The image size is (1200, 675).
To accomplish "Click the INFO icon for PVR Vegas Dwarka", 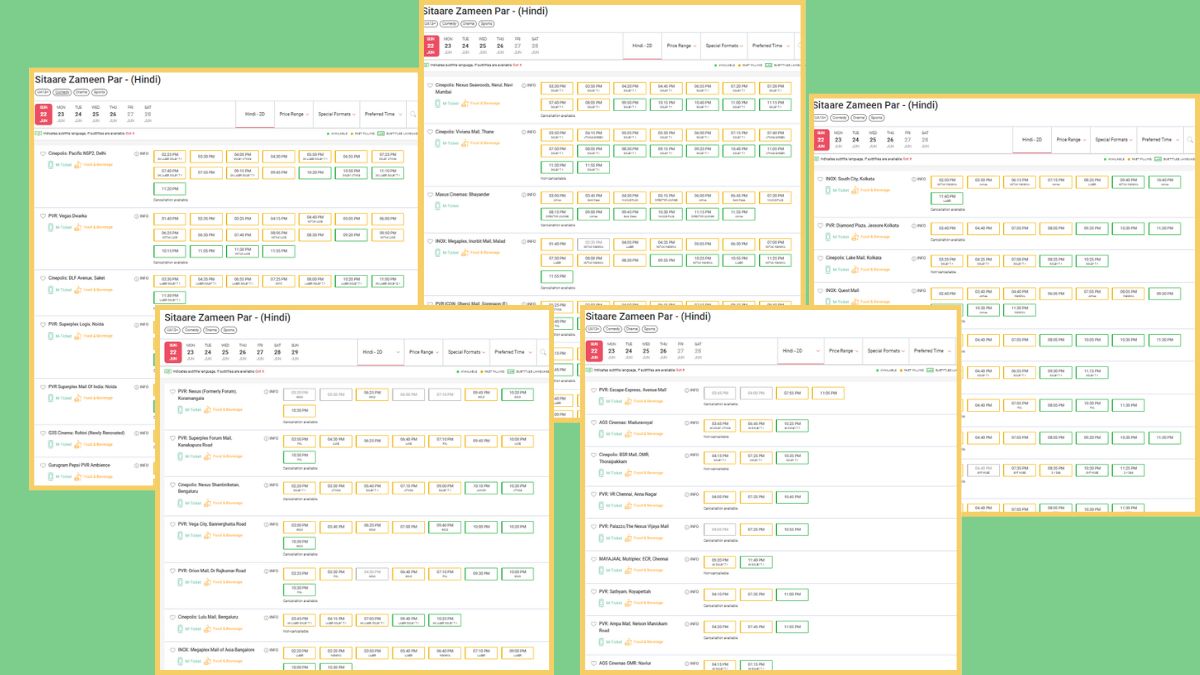I will [x=135, y=215].
